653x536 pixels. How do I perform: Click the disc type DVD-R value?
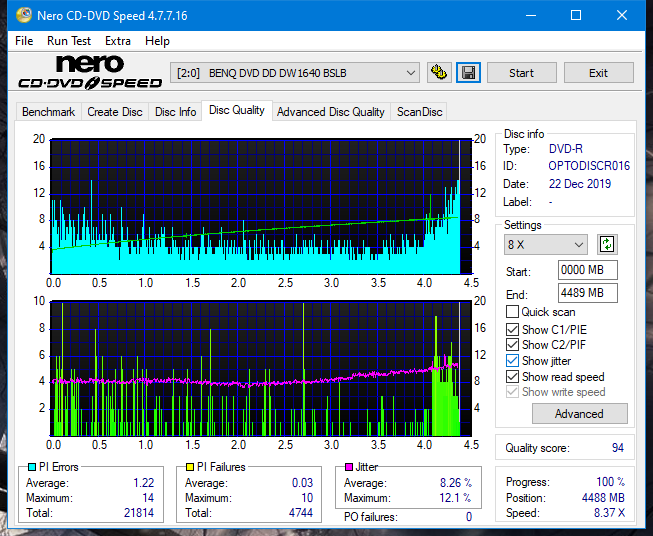pos(566,149)
